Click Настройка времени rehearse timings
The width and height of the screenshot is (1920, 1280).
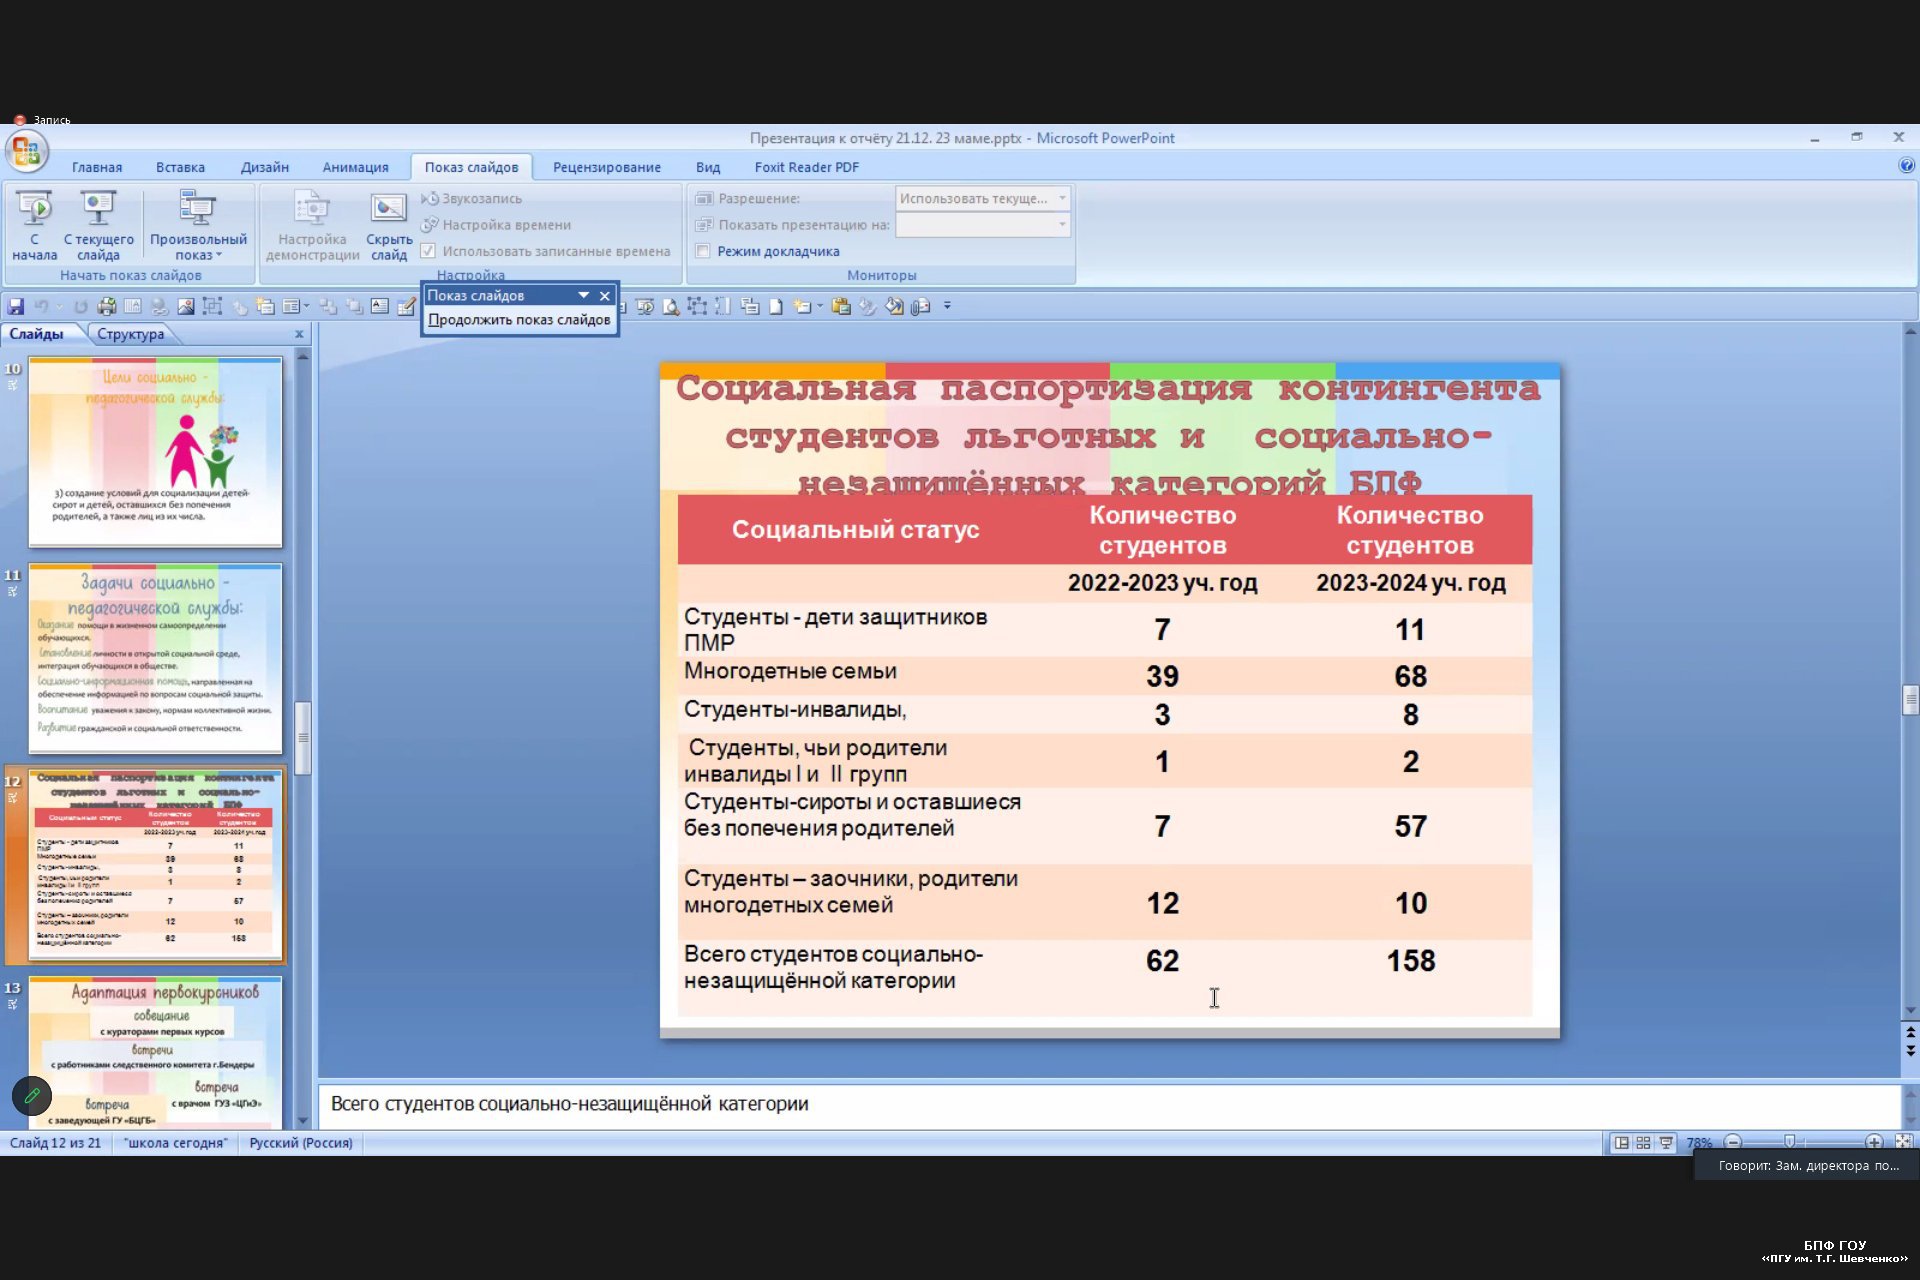click(497, 225)
